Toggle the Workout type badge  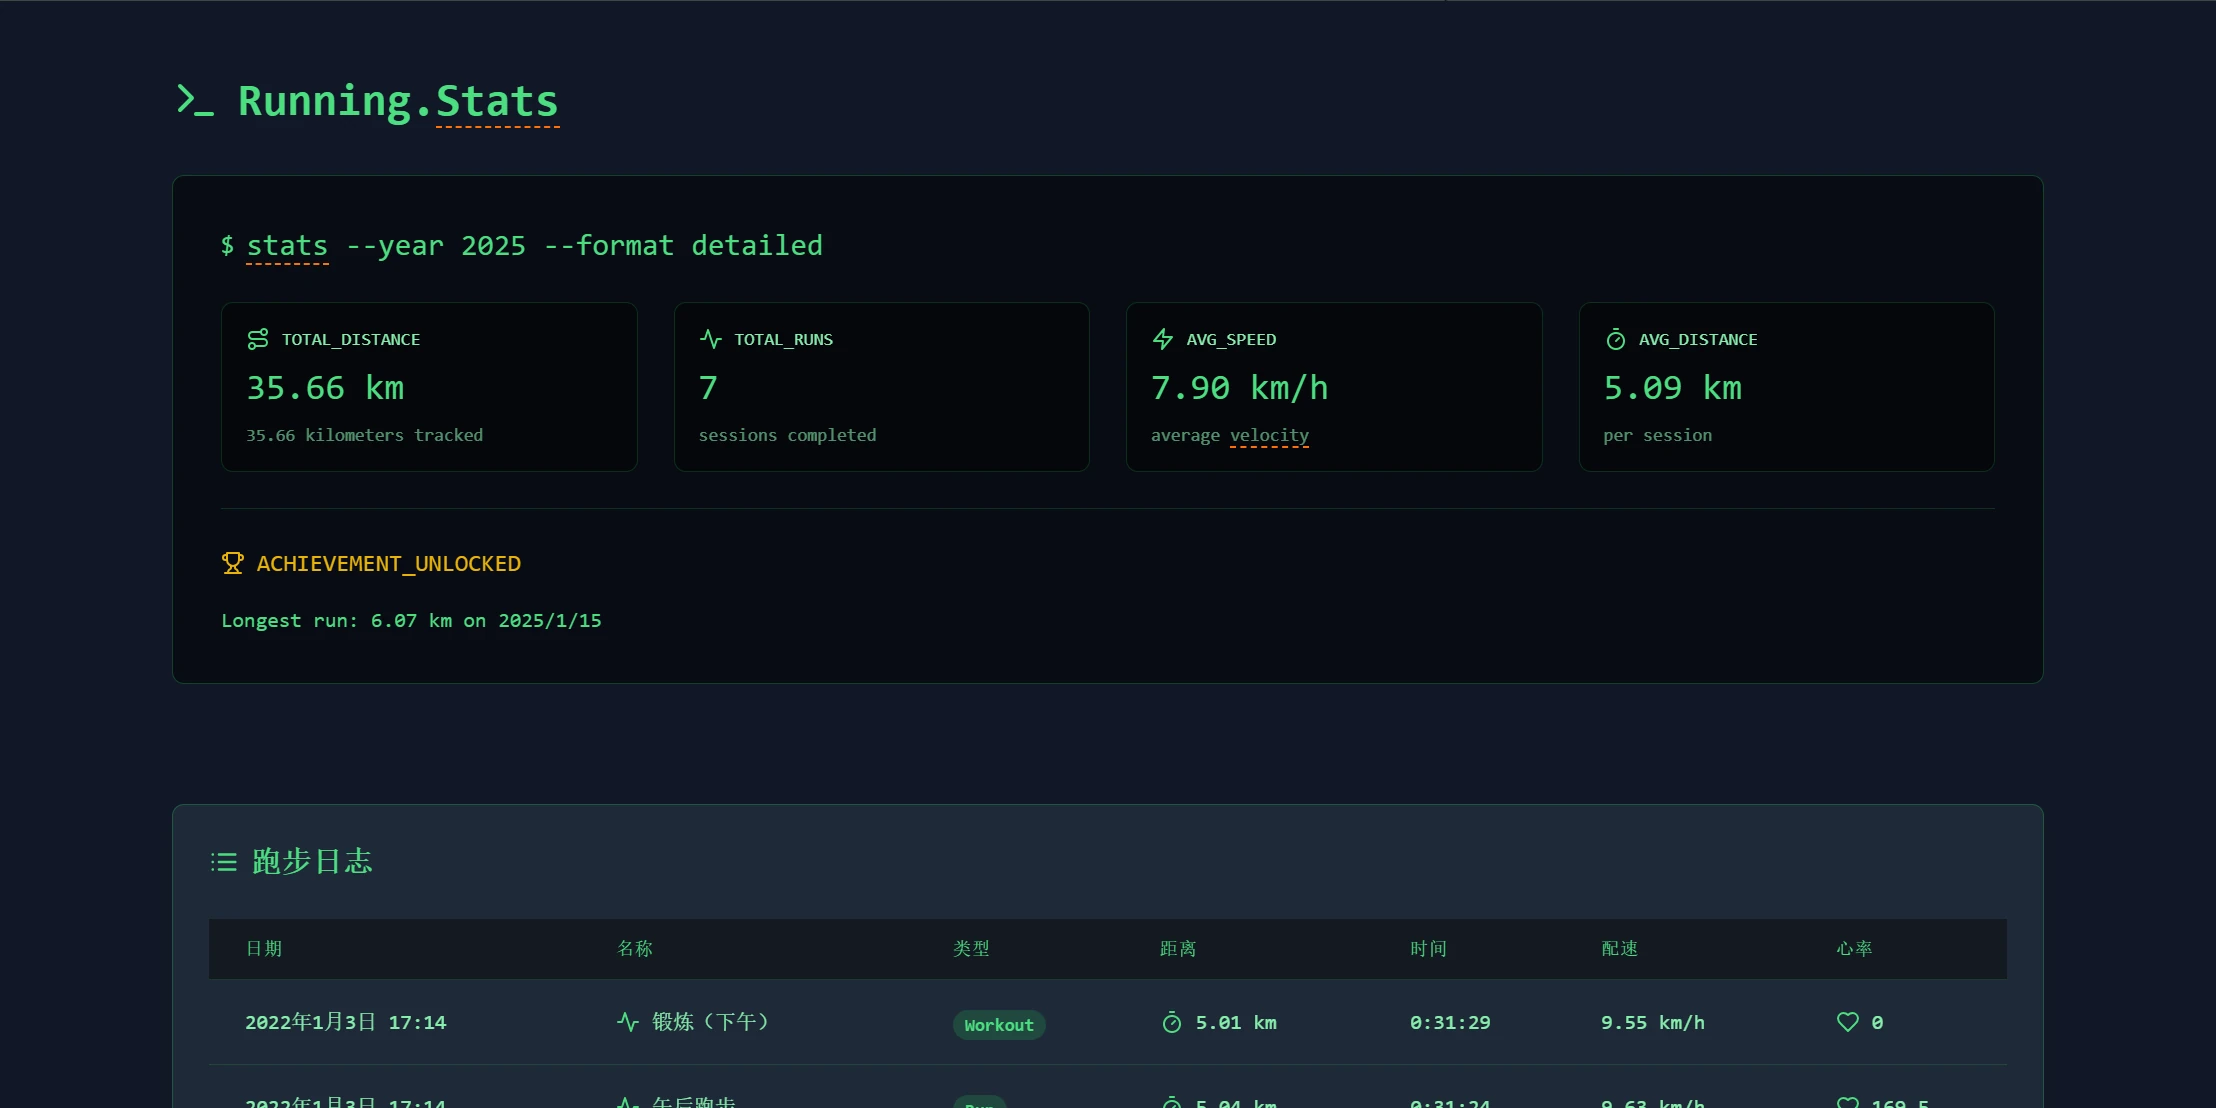[998, 1024]
